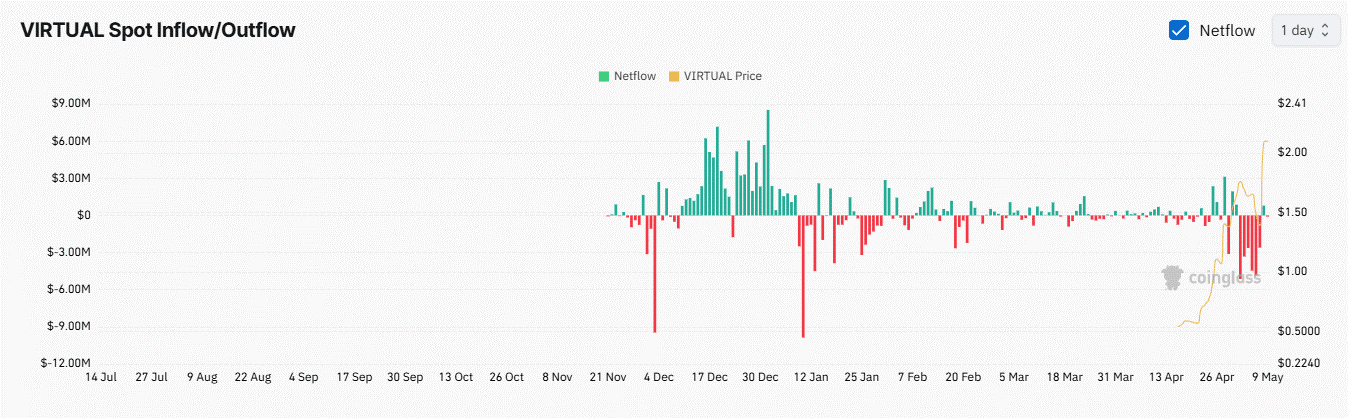Click the long red bar near 4 Dec
This screenshot has height=418, width=1348.
coord(654,273)
